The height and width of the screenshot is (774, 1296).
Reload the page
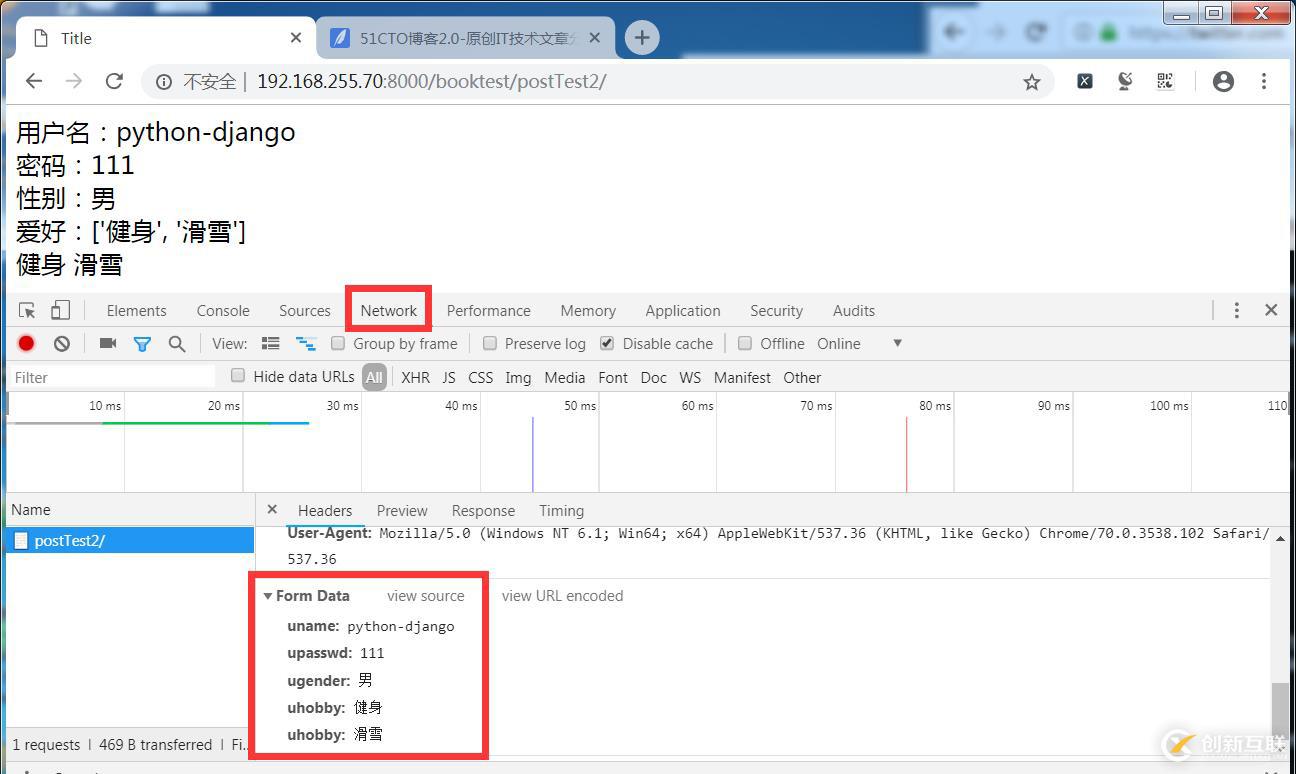pos(114,81)
